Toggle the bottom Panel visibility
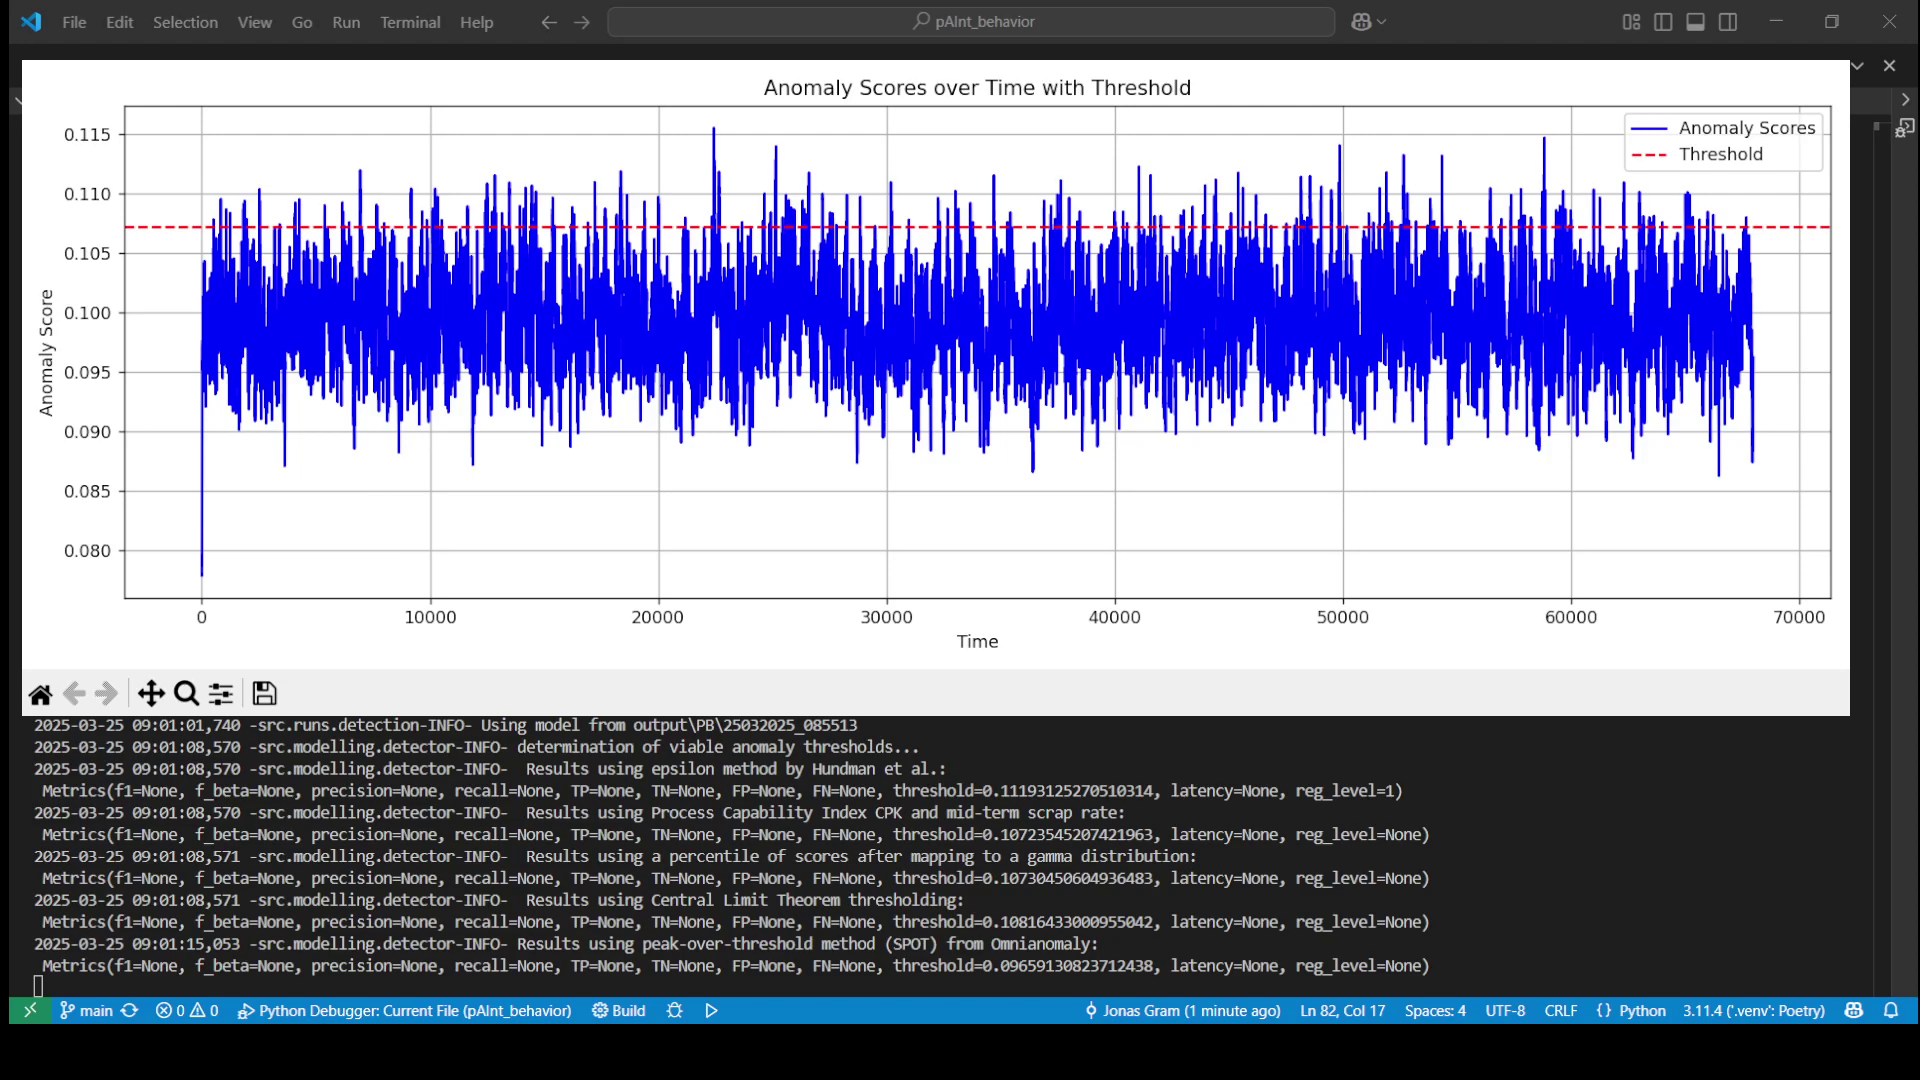The height and width of the screenshot is (1080, 1920). (x=1695, y=22)
